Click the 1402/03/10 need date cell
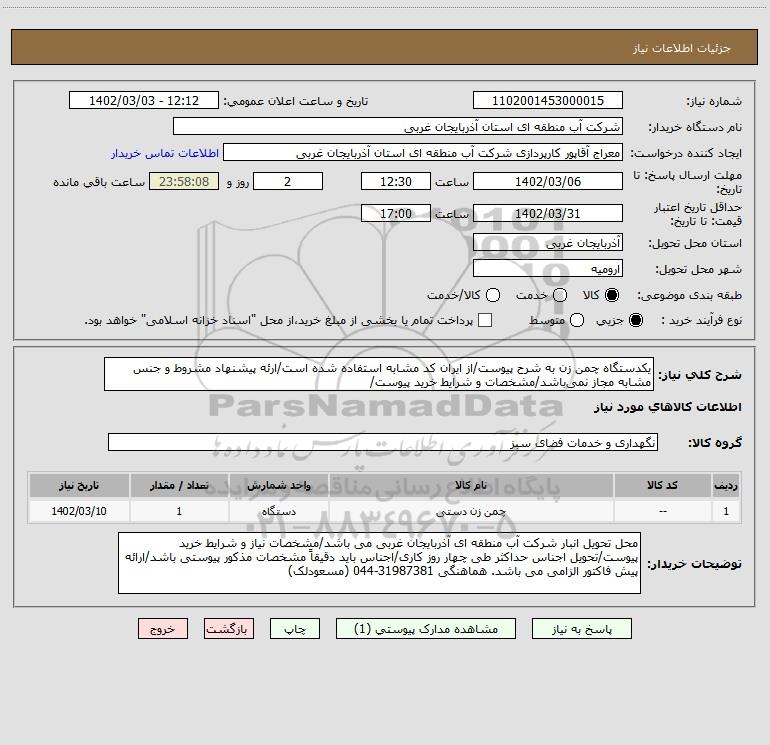 coord(79,511)
